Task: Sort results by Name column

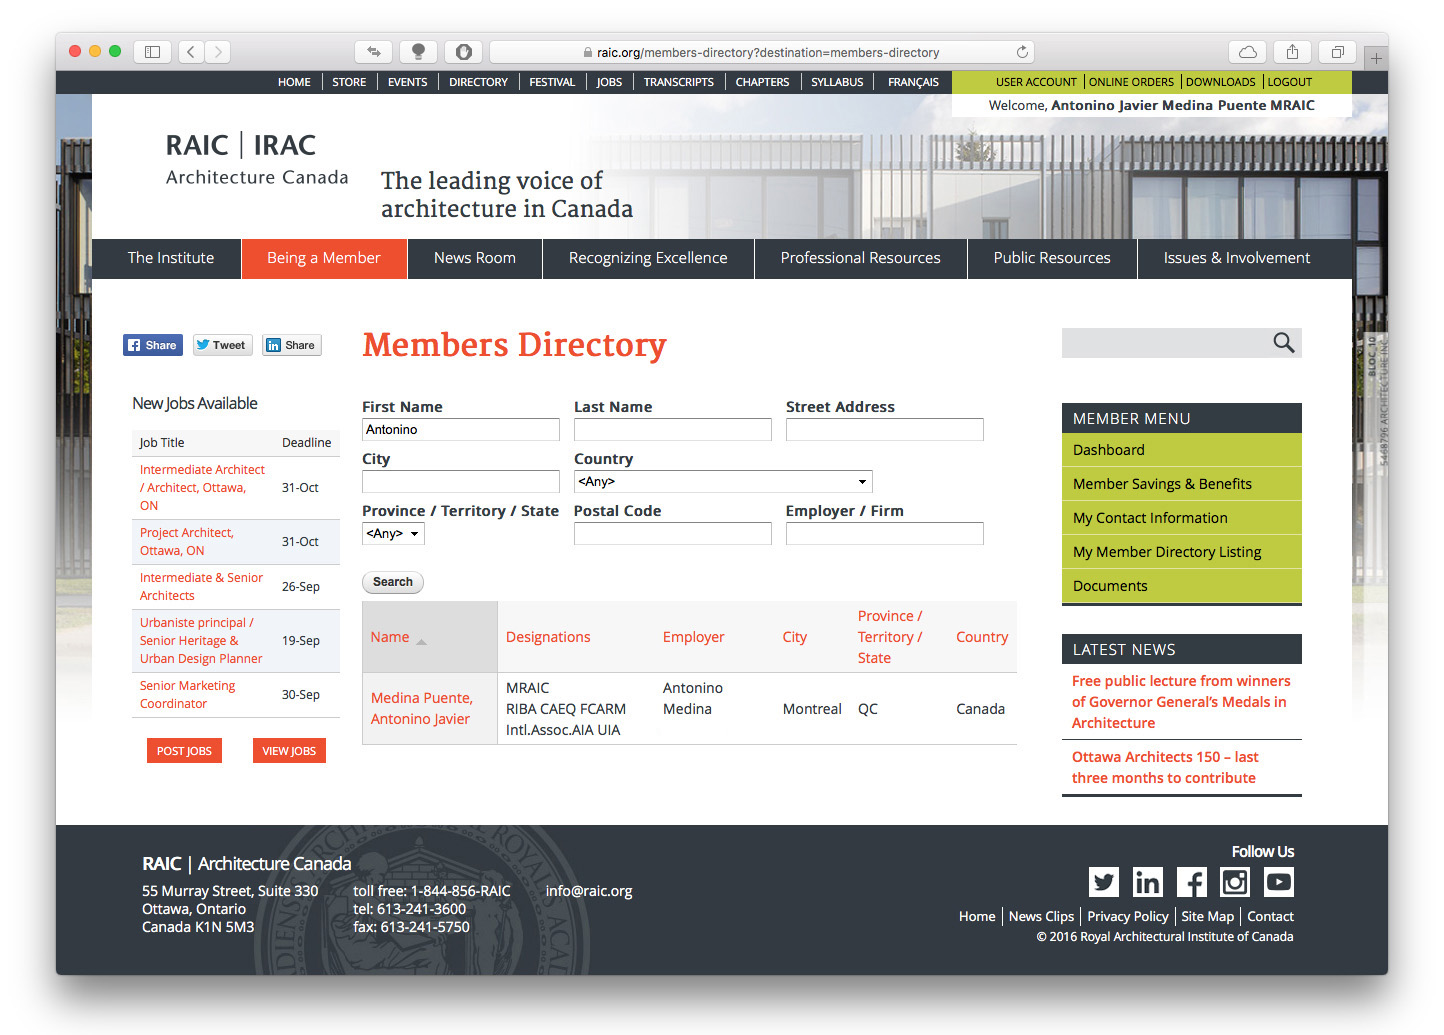Action: pos(390,637)
